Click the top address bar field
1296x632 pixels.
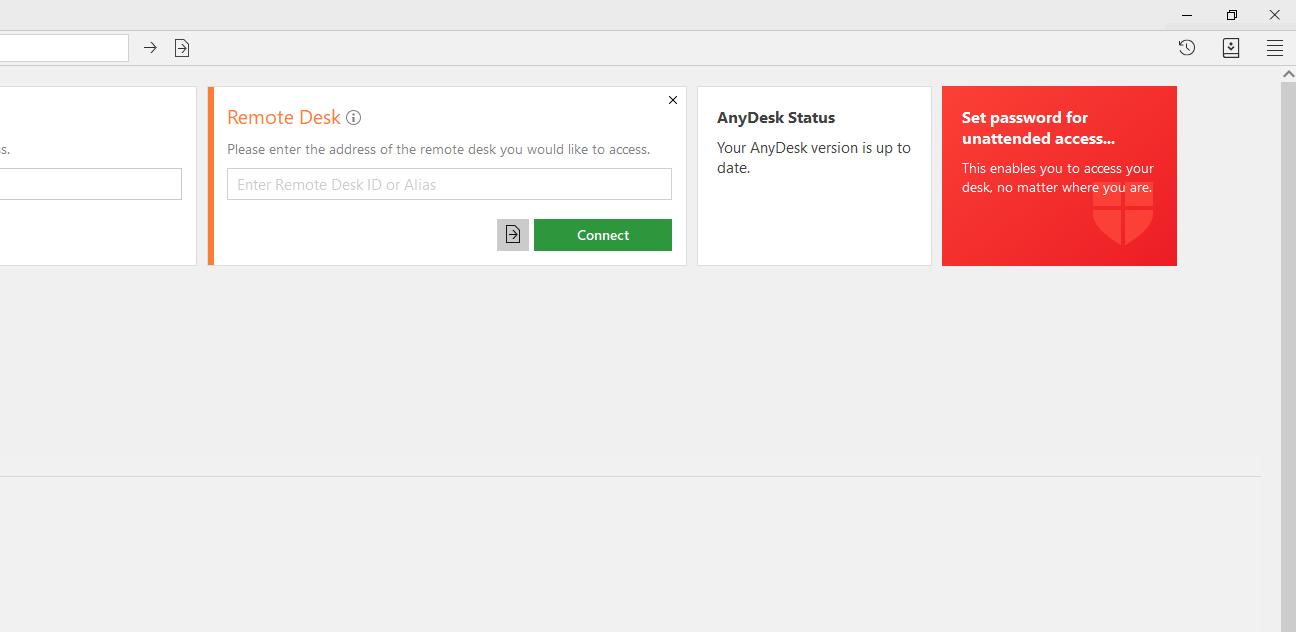64,48
